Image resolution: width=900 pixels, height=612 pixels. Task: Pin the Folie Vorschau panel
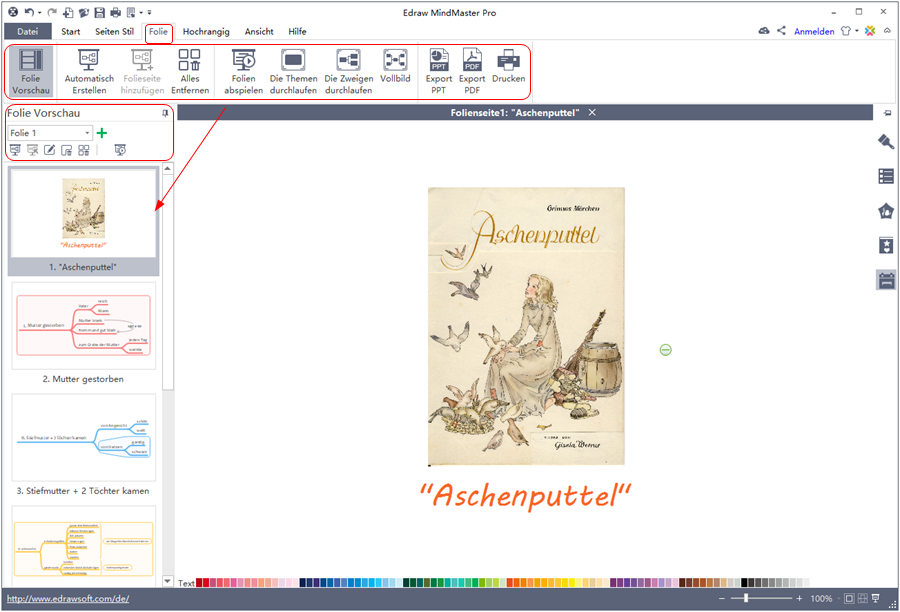coord(165,114)
